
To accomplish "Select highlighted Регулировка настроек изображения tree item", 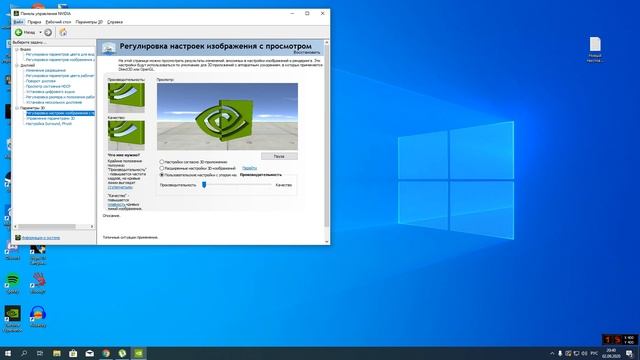I will [x=60, y=113].
